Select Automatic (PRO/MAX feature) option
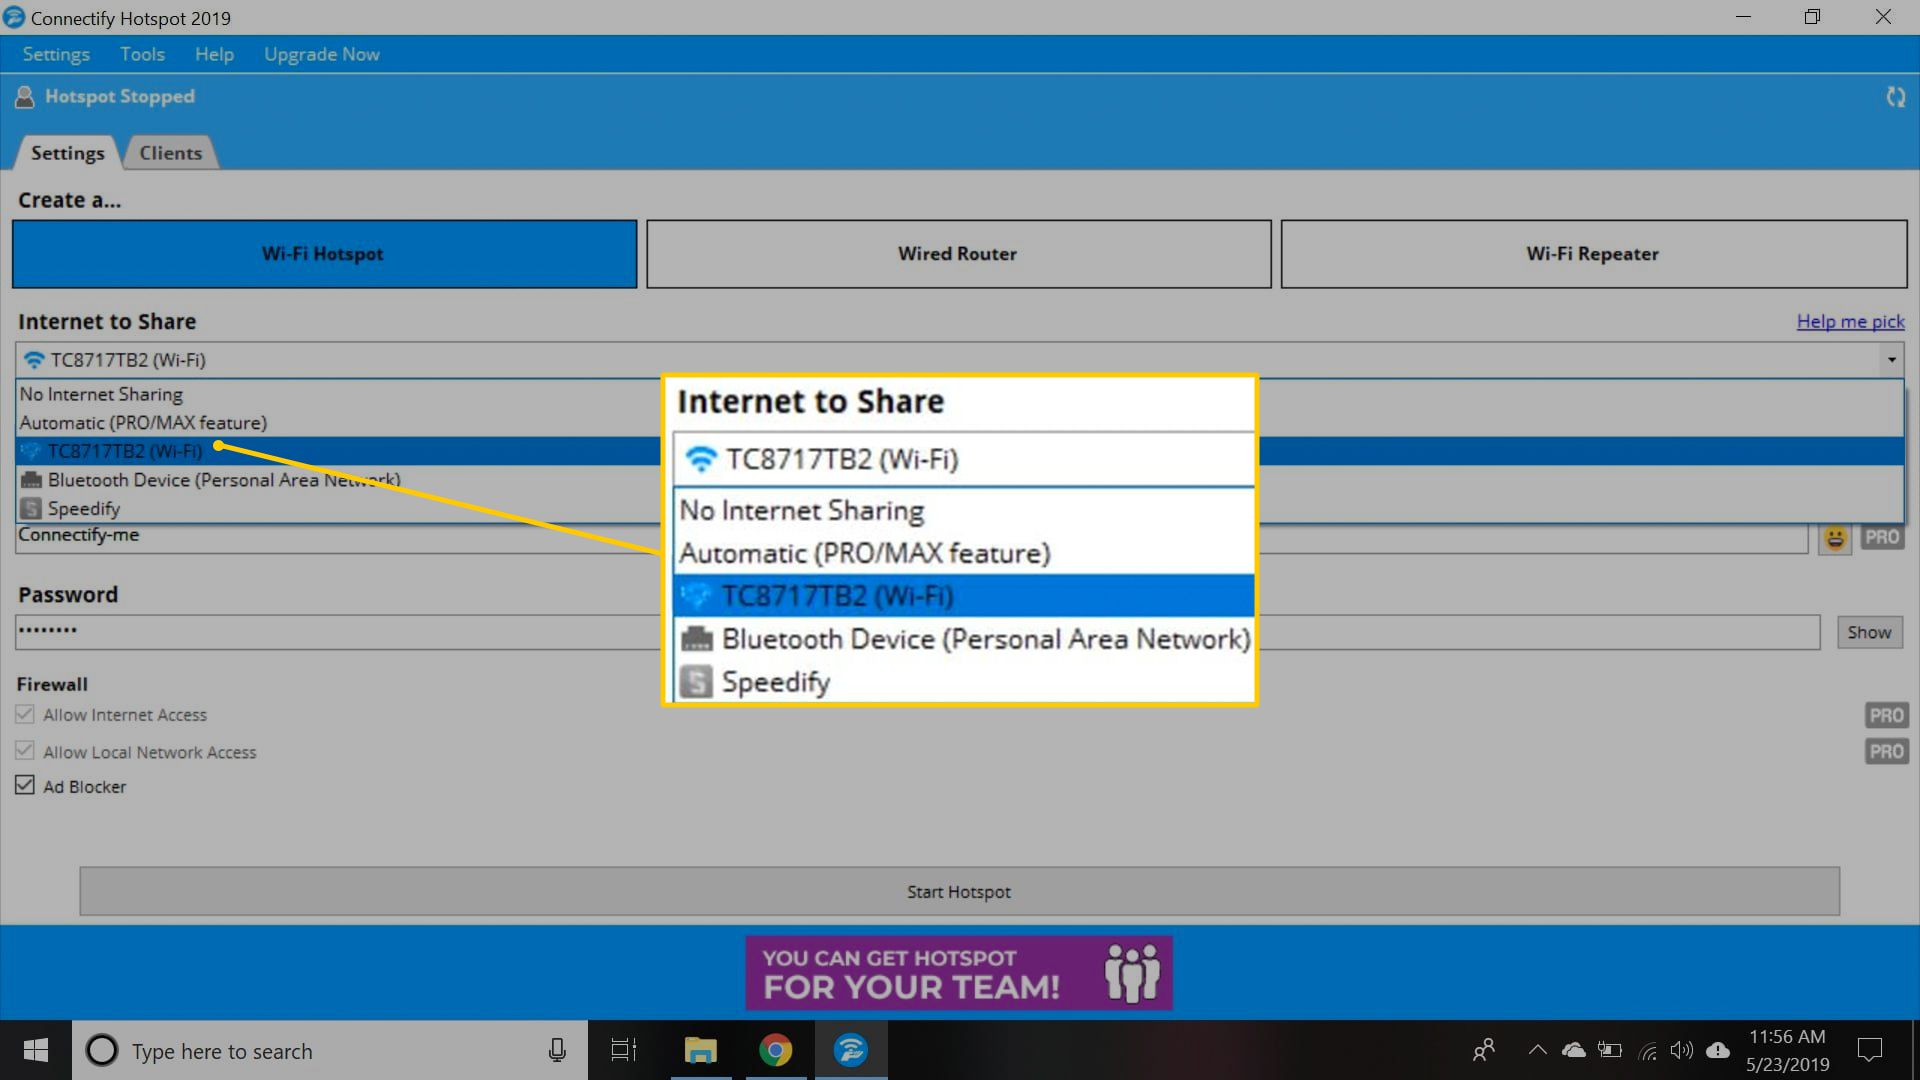This screenshot has height=1080, width=1920. (959, 423)
